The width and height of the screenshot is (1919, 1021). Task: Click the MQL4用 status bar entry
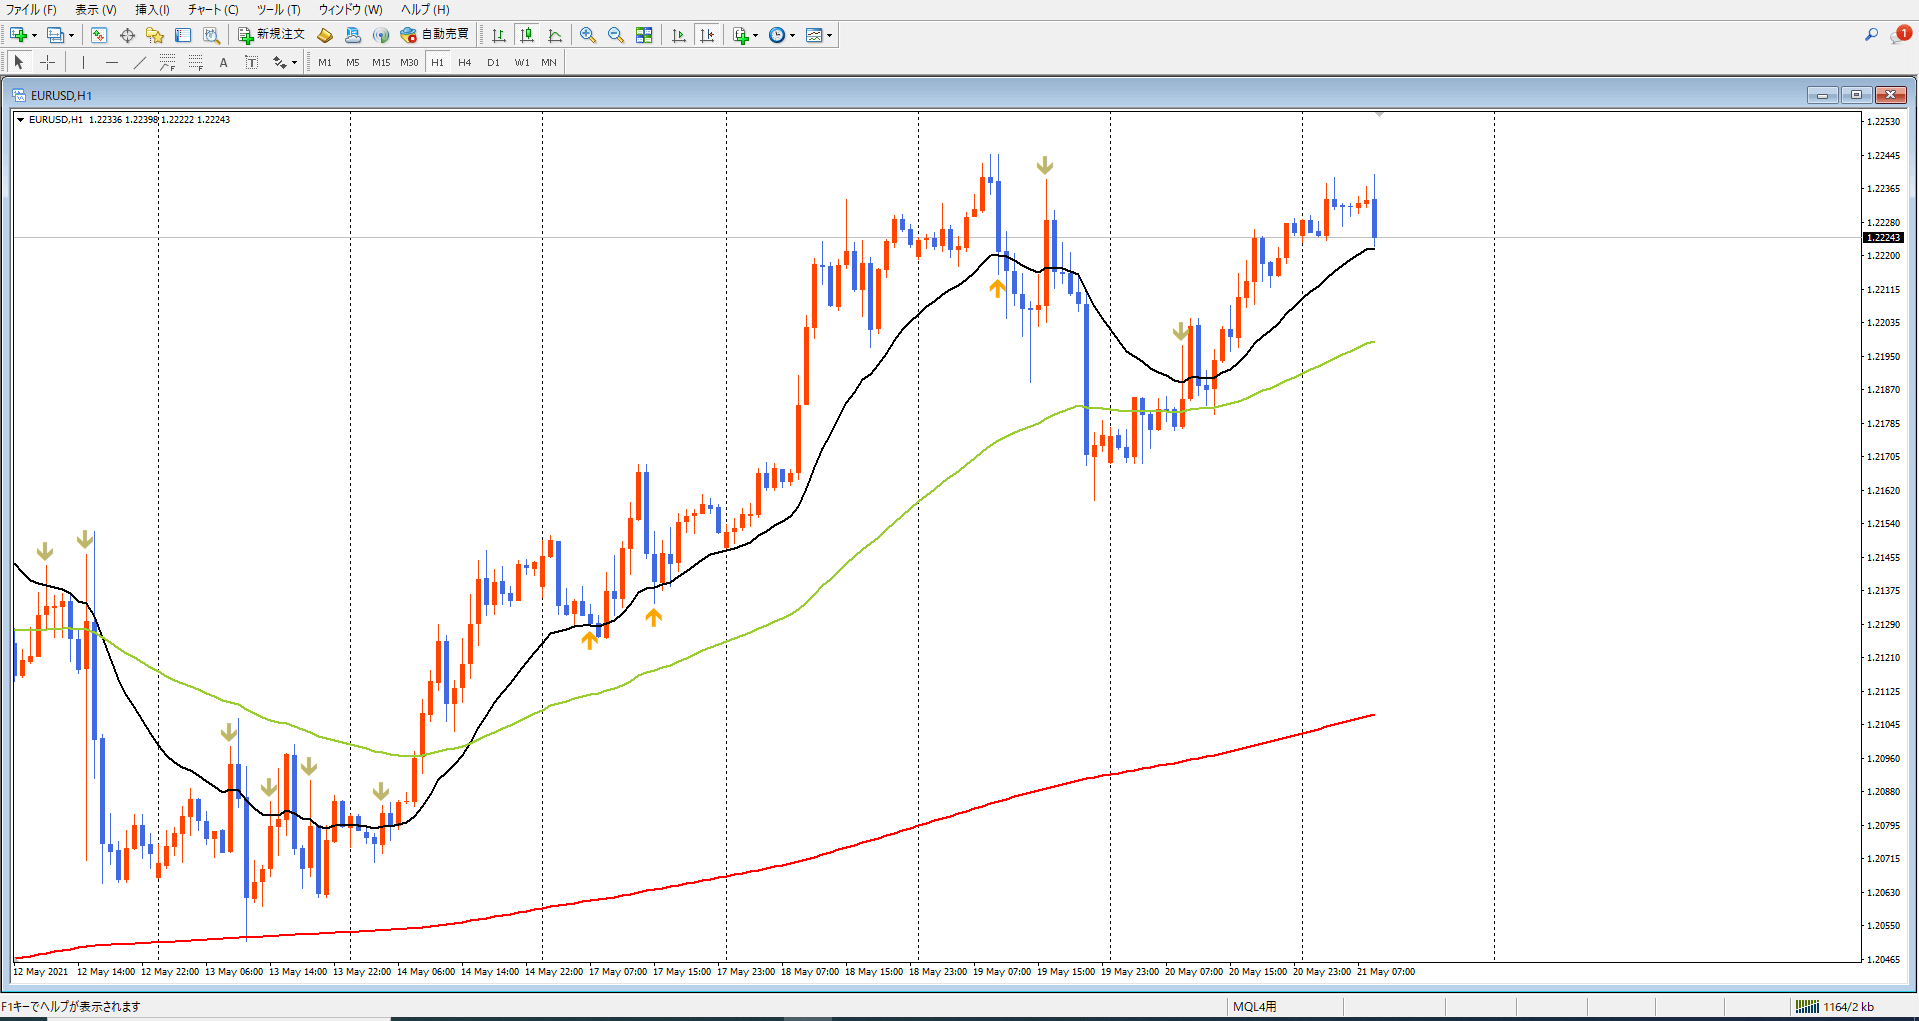1254,1007
